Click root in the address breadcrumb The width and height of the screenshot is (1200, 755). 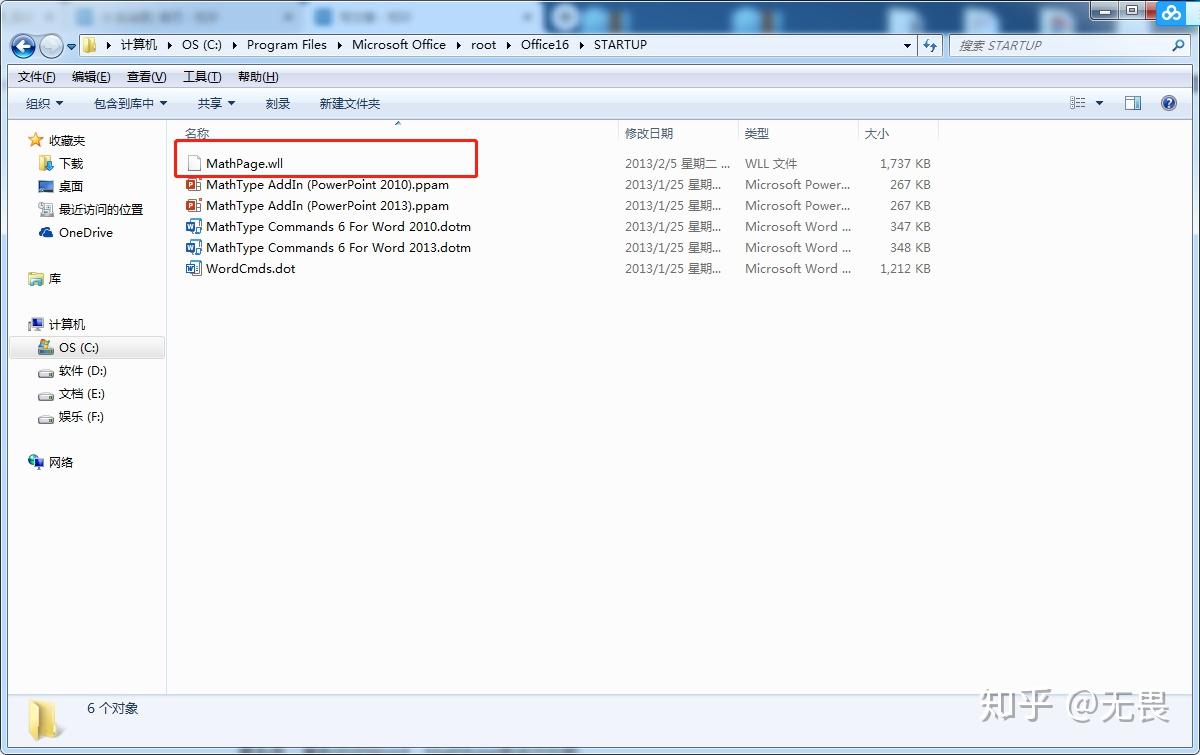coord(484,45)
